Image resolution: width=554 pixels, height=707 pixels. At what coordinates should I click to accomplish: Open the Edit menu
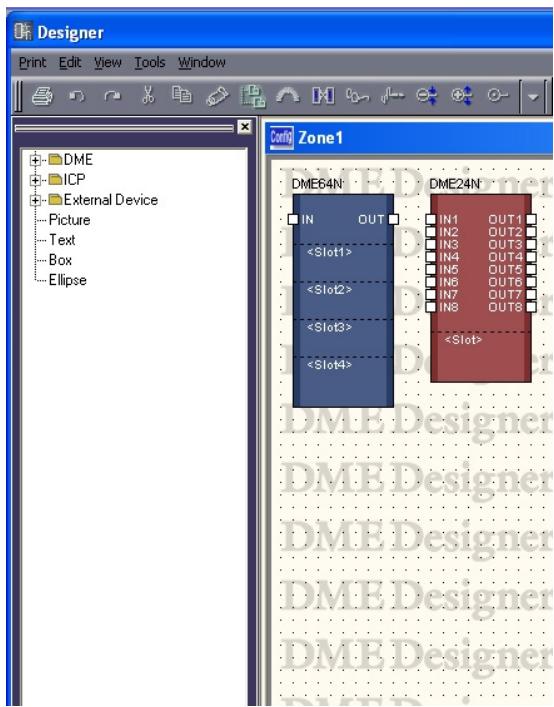(70, 62)
